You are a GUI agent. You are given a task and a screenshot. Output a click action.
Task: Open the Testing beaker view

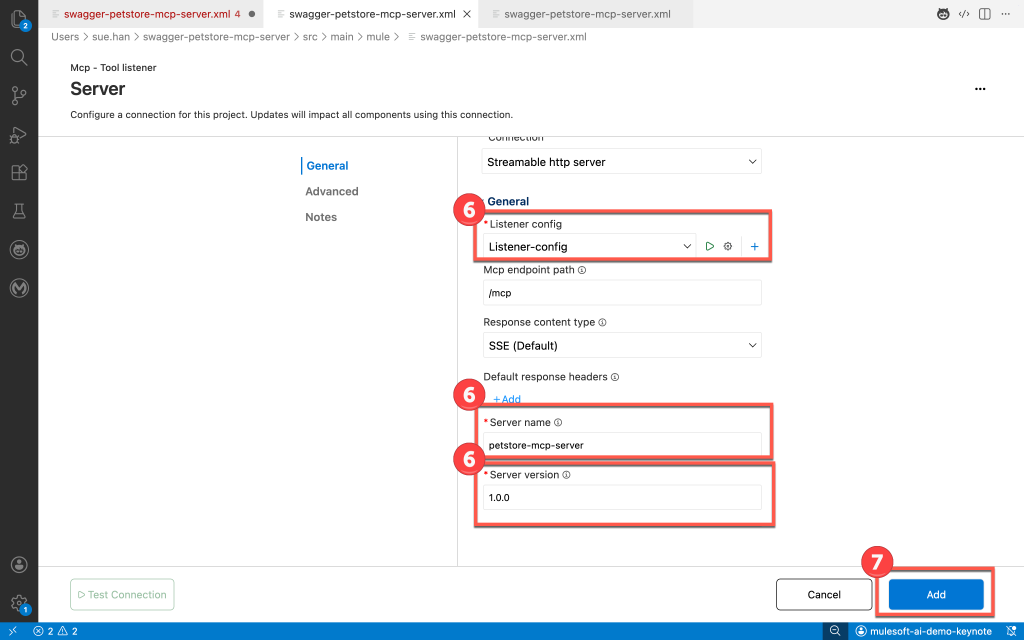coord(18,211)
